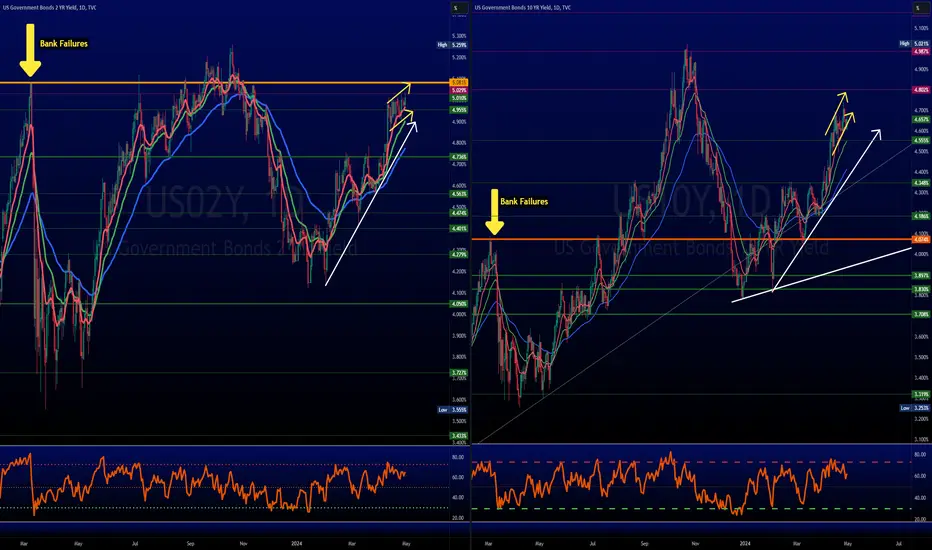Click 2024 on the 2 YR time axis
Viewport: 932px width, 550px height.
pyautogui.click(x=297, y=543)
